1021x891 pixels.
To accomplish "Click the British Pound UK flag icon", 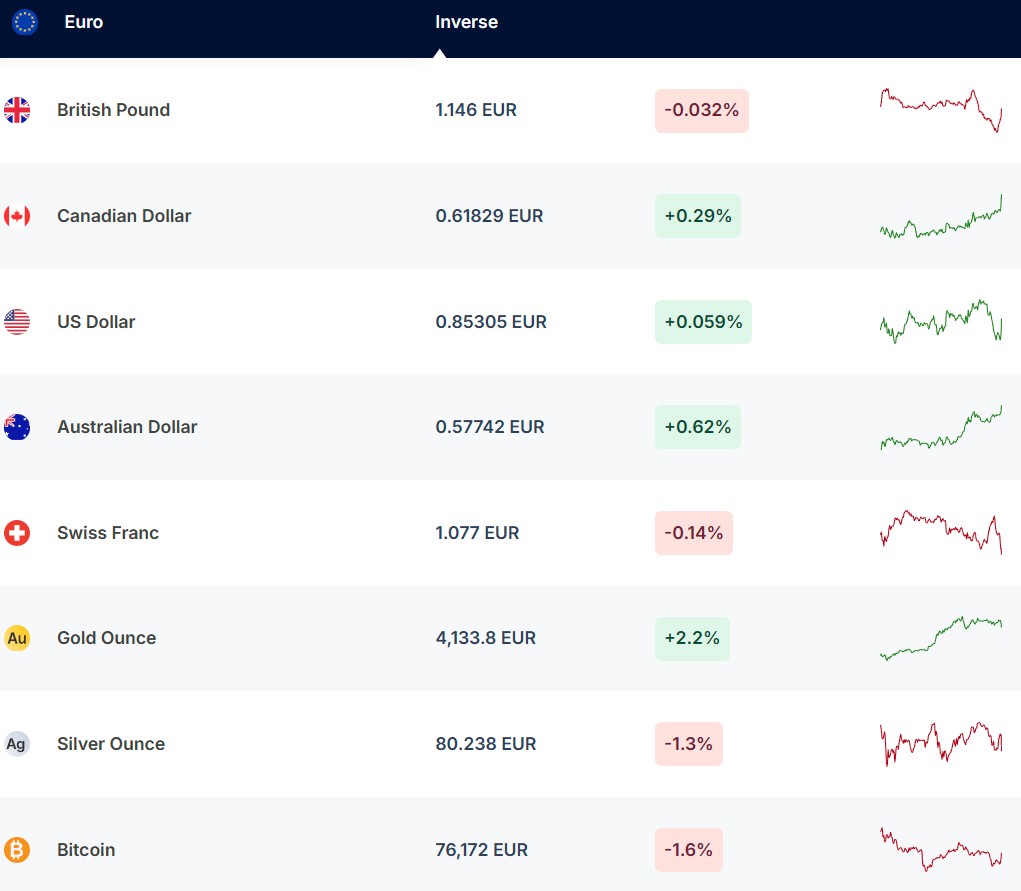I will click(x=17, y=110).
